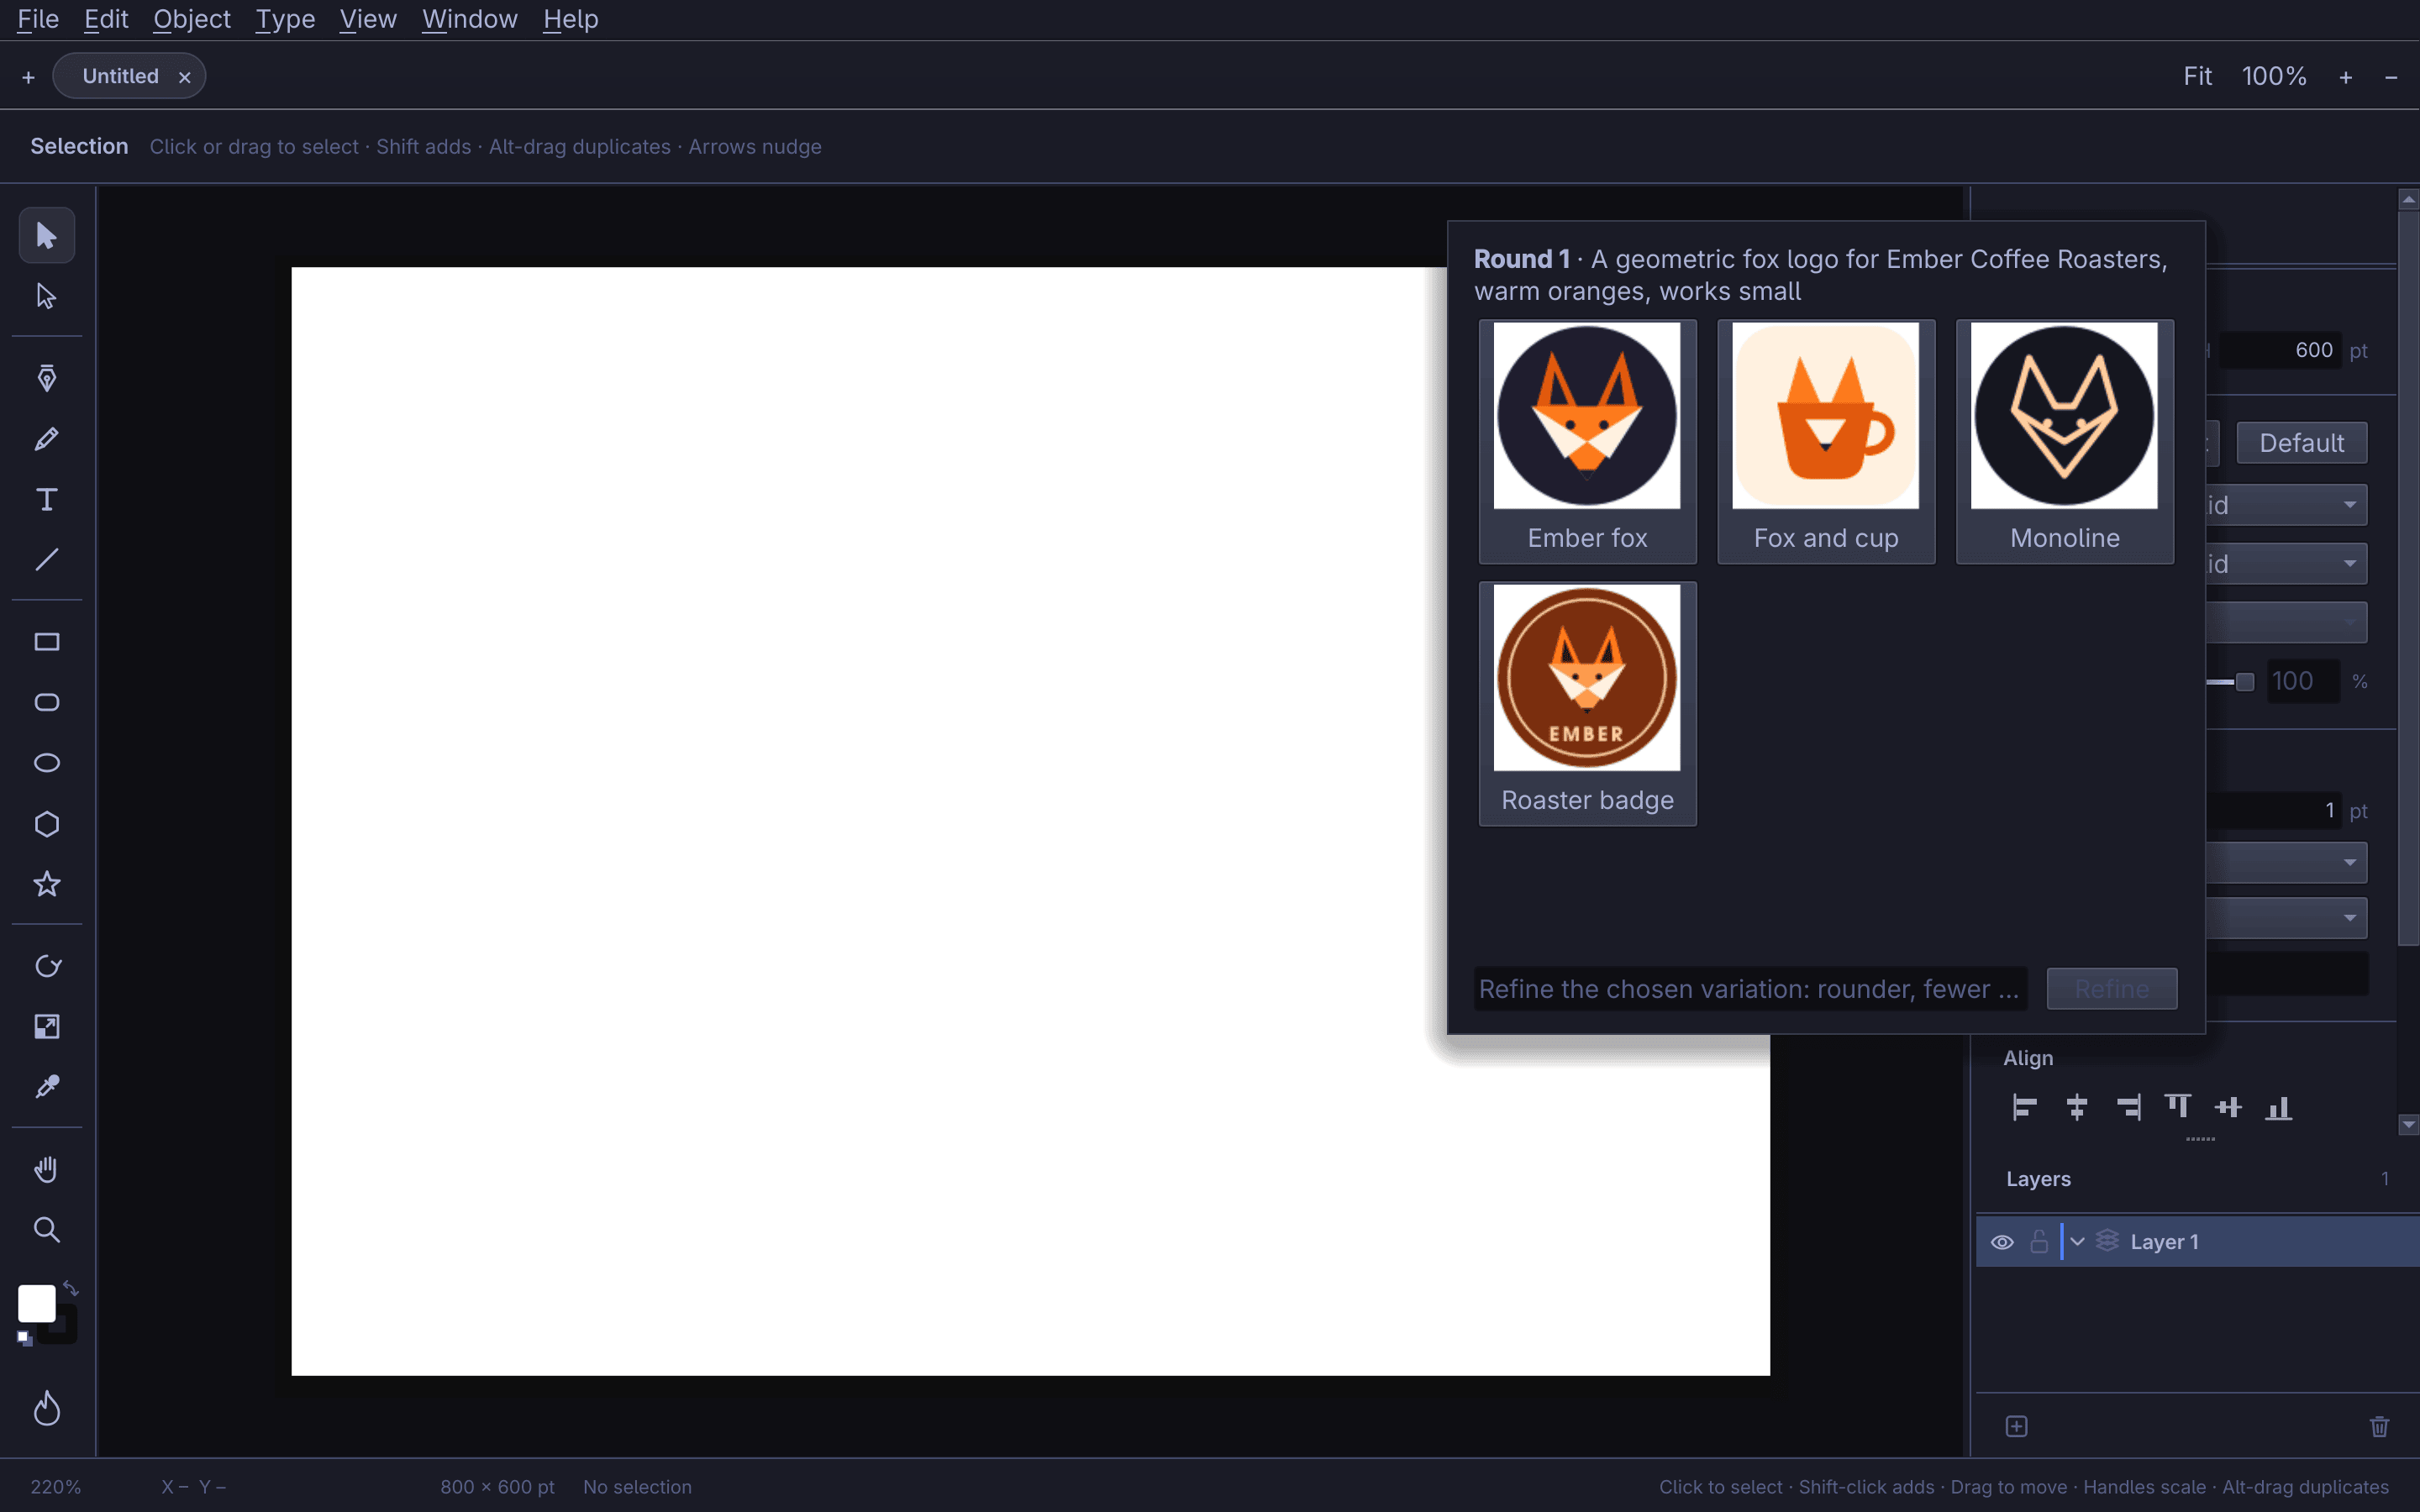2420x1512 pixels.
Task: Zoom out with the minus button
Action: (2391, 77)
